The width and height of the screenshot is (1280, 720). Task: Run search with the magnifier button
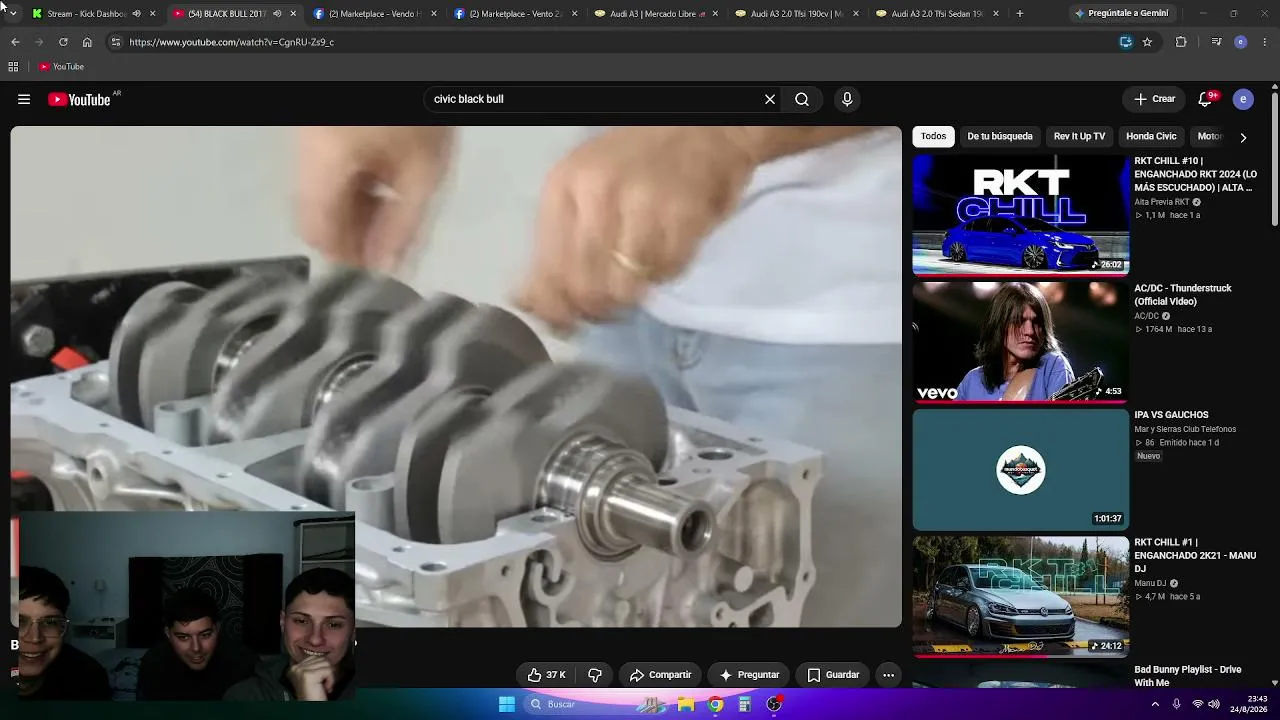pyautogui.click(x=802, y=99)
